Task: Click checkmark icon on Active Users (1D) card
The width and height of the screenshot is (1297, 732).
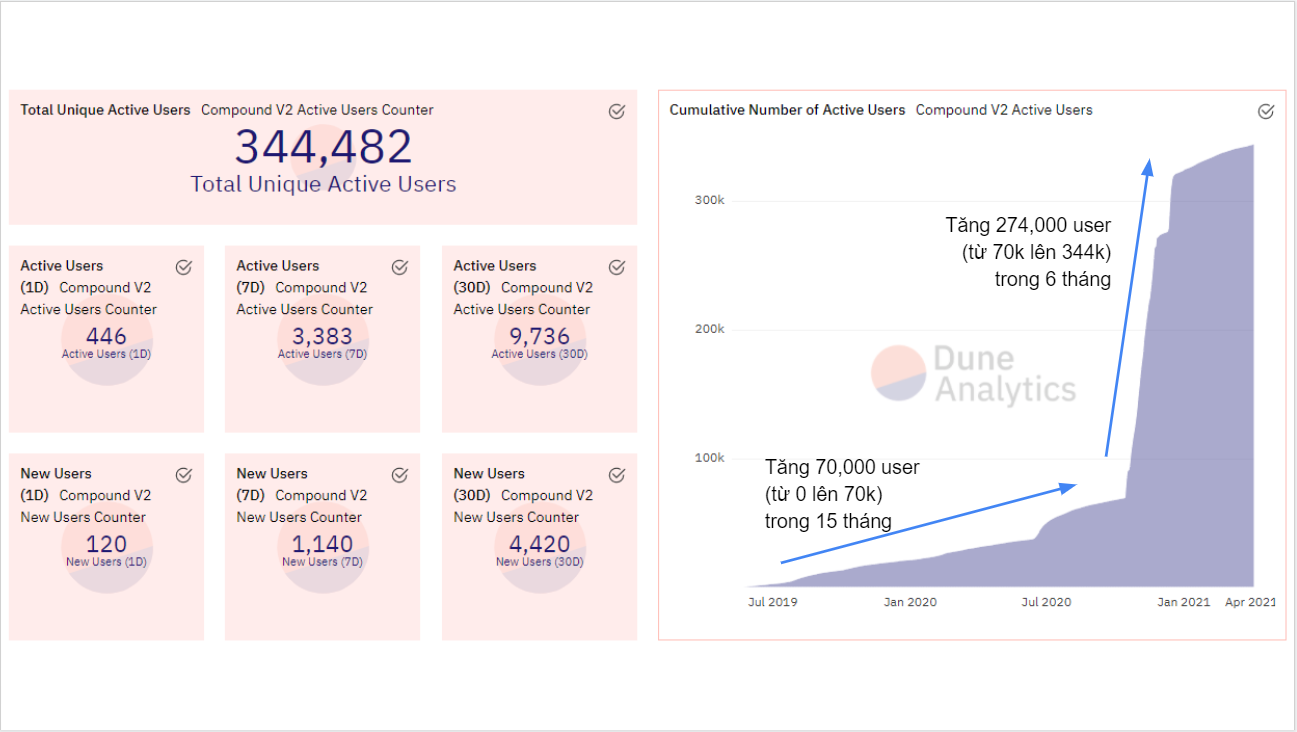Action: [184, 267]
